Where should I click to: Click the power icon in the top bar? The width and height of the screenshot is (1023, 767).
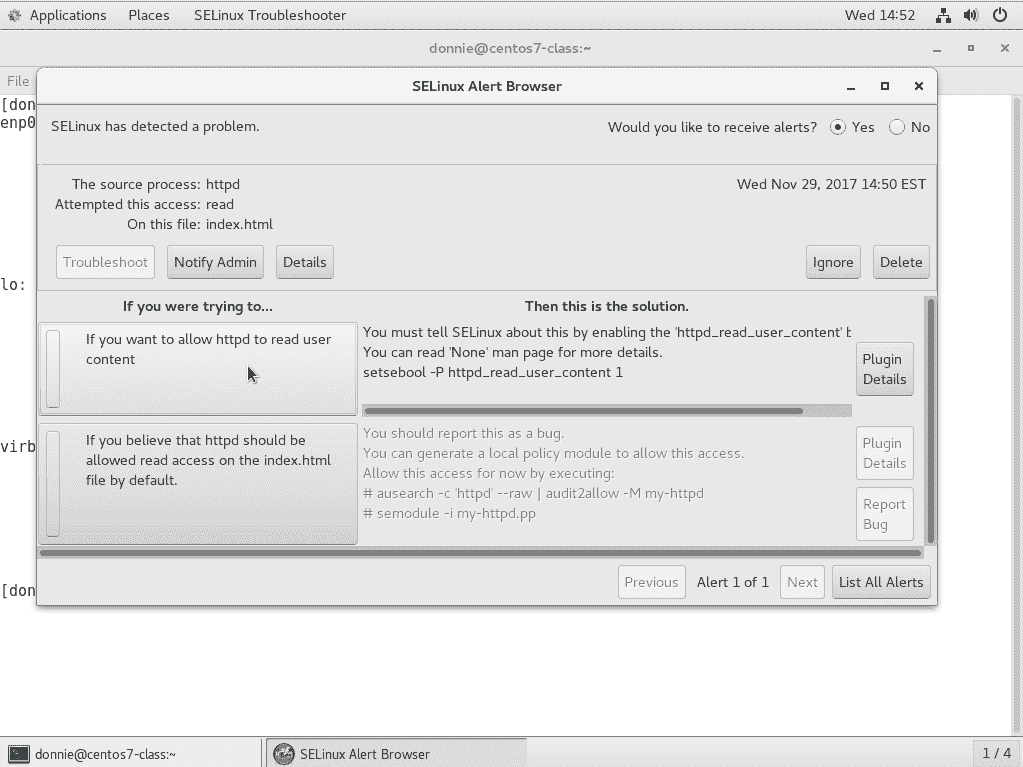point(1000,15)
